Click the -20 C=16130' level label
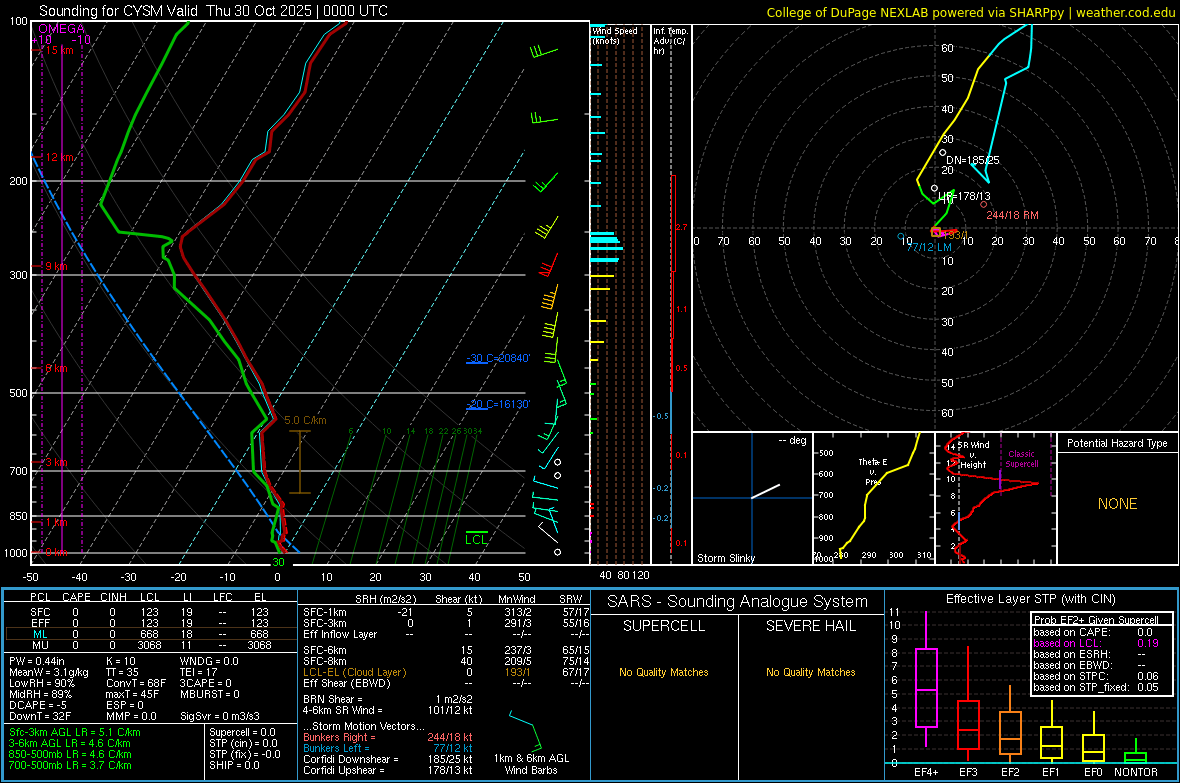Viewport: 1180px width, 783px height. (498, 404)
